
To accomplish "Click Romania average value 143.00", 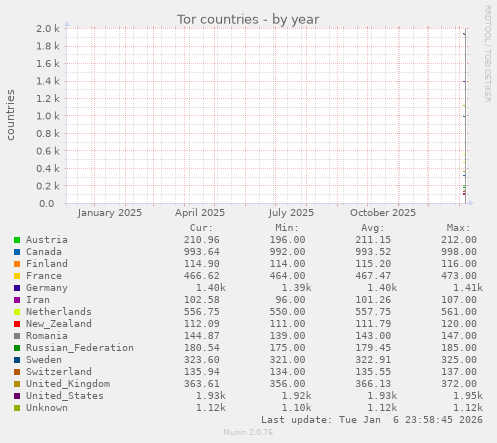I will [373, 336].
